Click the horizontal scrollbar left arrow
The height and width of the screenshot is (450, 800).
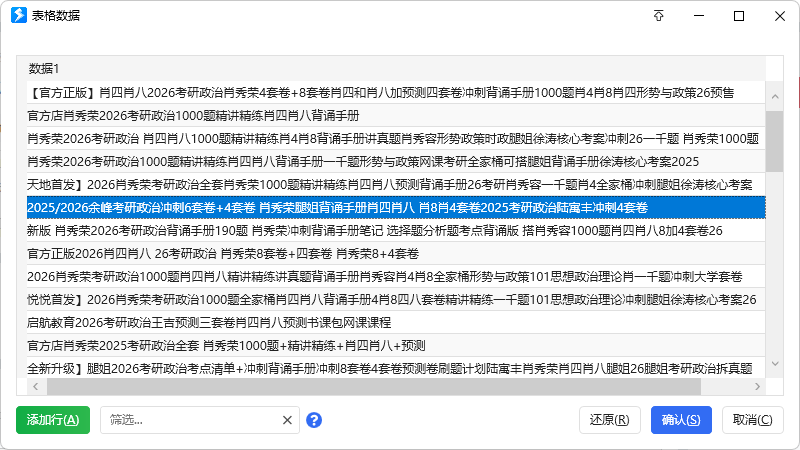coord(35,387)
